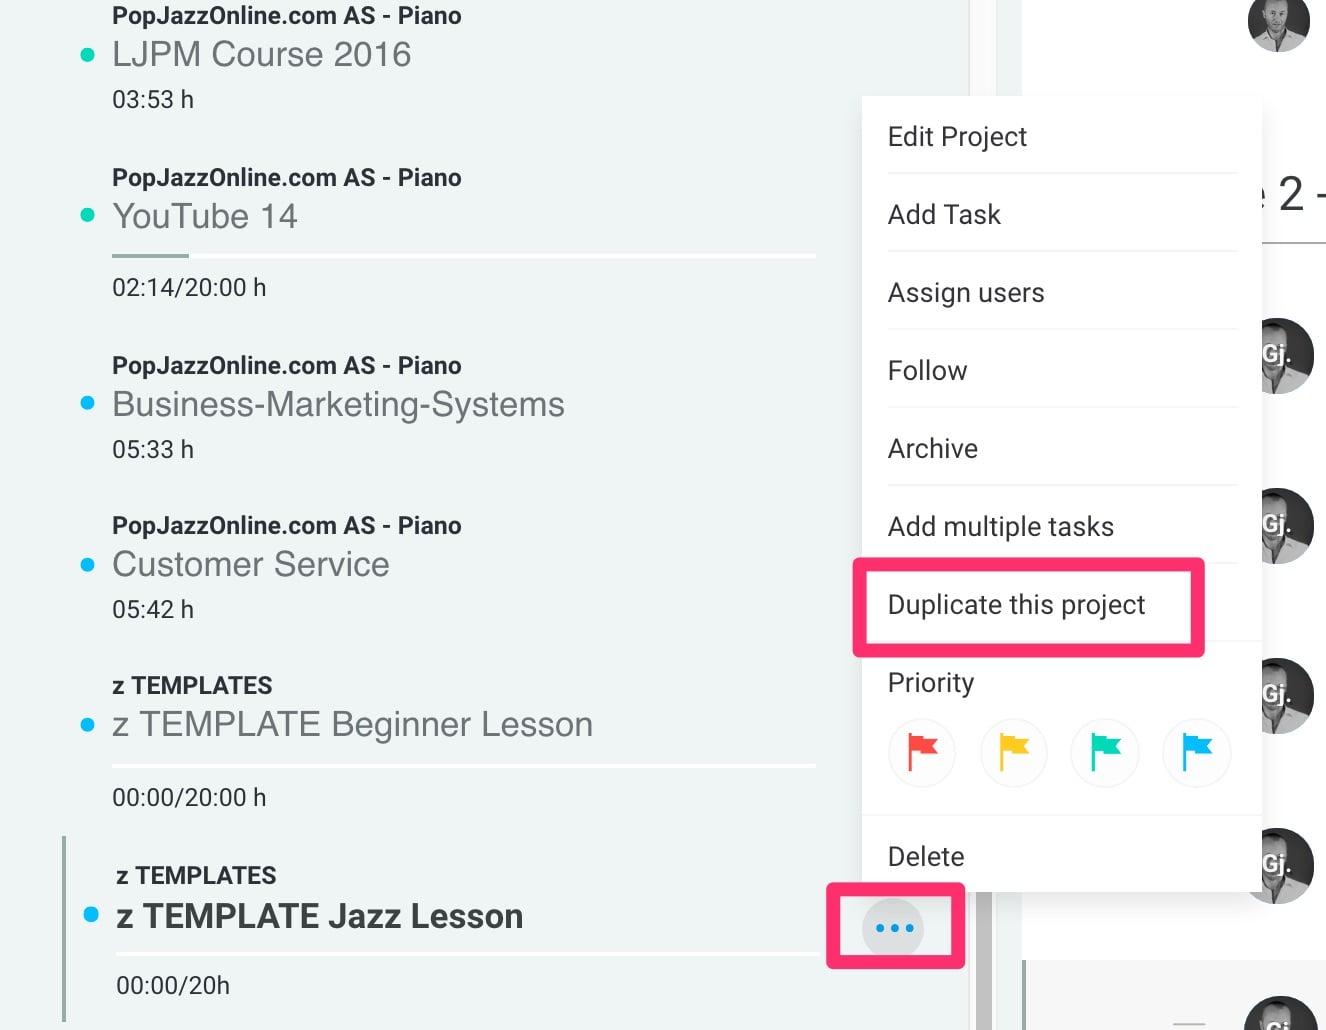Click the three-dots menu for Jazz Lesson
The width and height of the screenshot is (1326, 1030).
tap(893, 928)
